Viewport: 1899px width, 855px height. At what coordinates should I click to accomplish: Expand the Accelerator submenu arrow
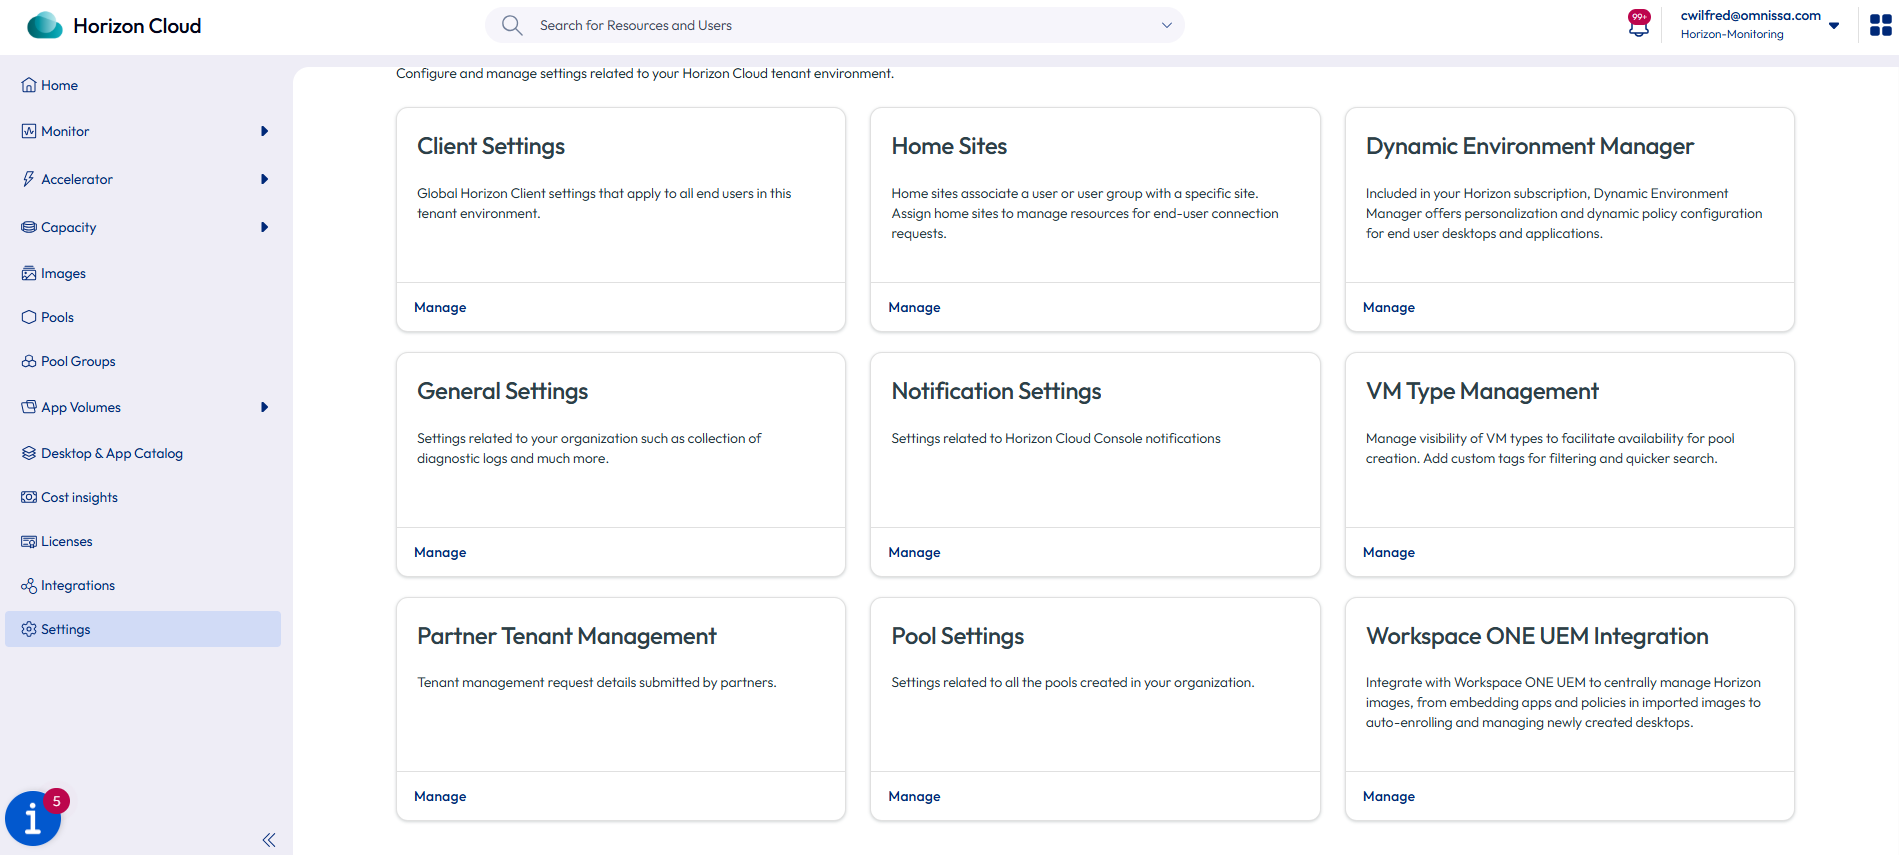pyautogui.click(x=264, y=179)
